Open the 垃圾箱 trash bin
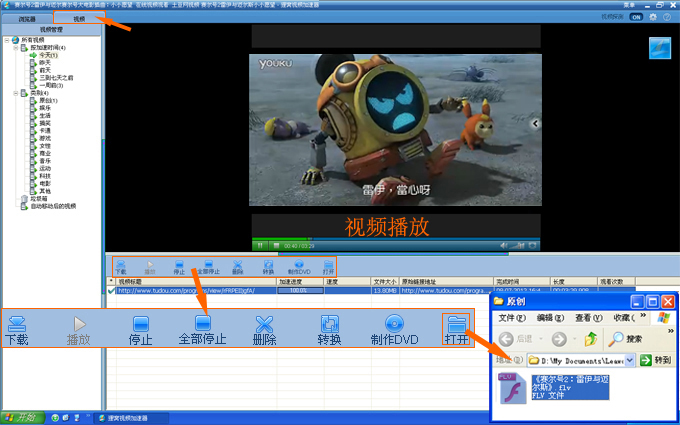 [x=36, y=199]
